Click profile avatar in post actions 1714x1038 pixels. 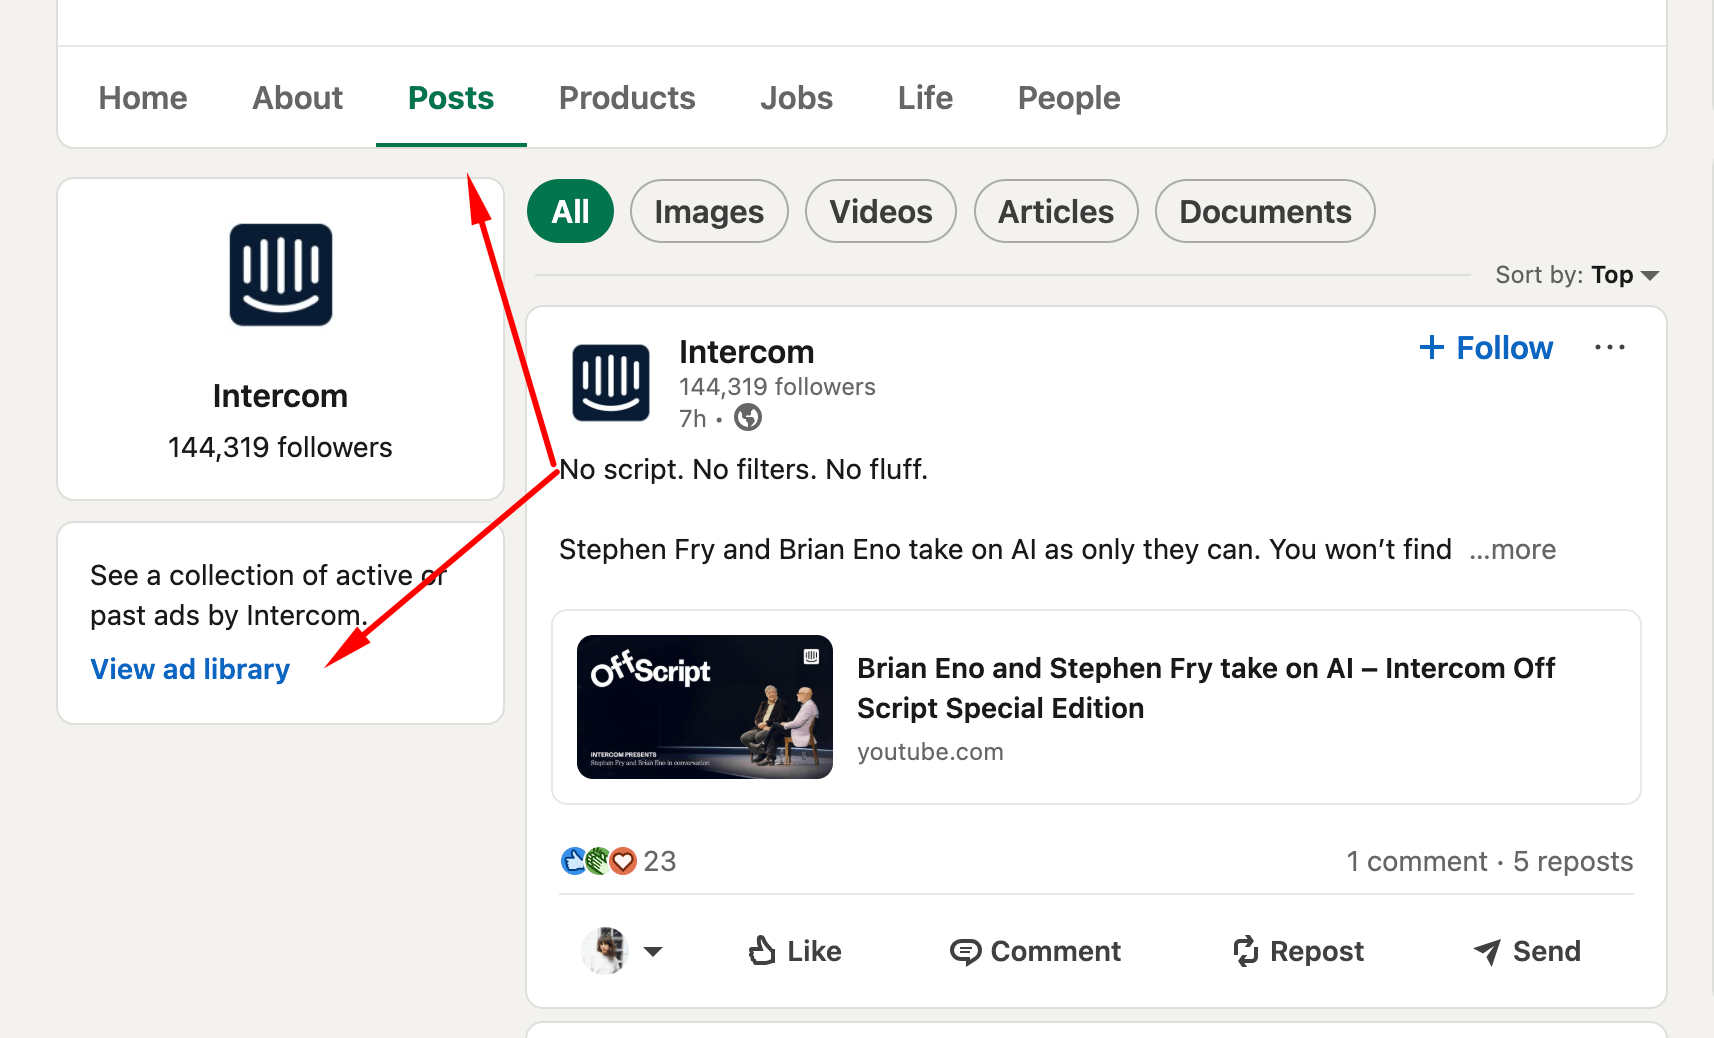tap(604, 951)
